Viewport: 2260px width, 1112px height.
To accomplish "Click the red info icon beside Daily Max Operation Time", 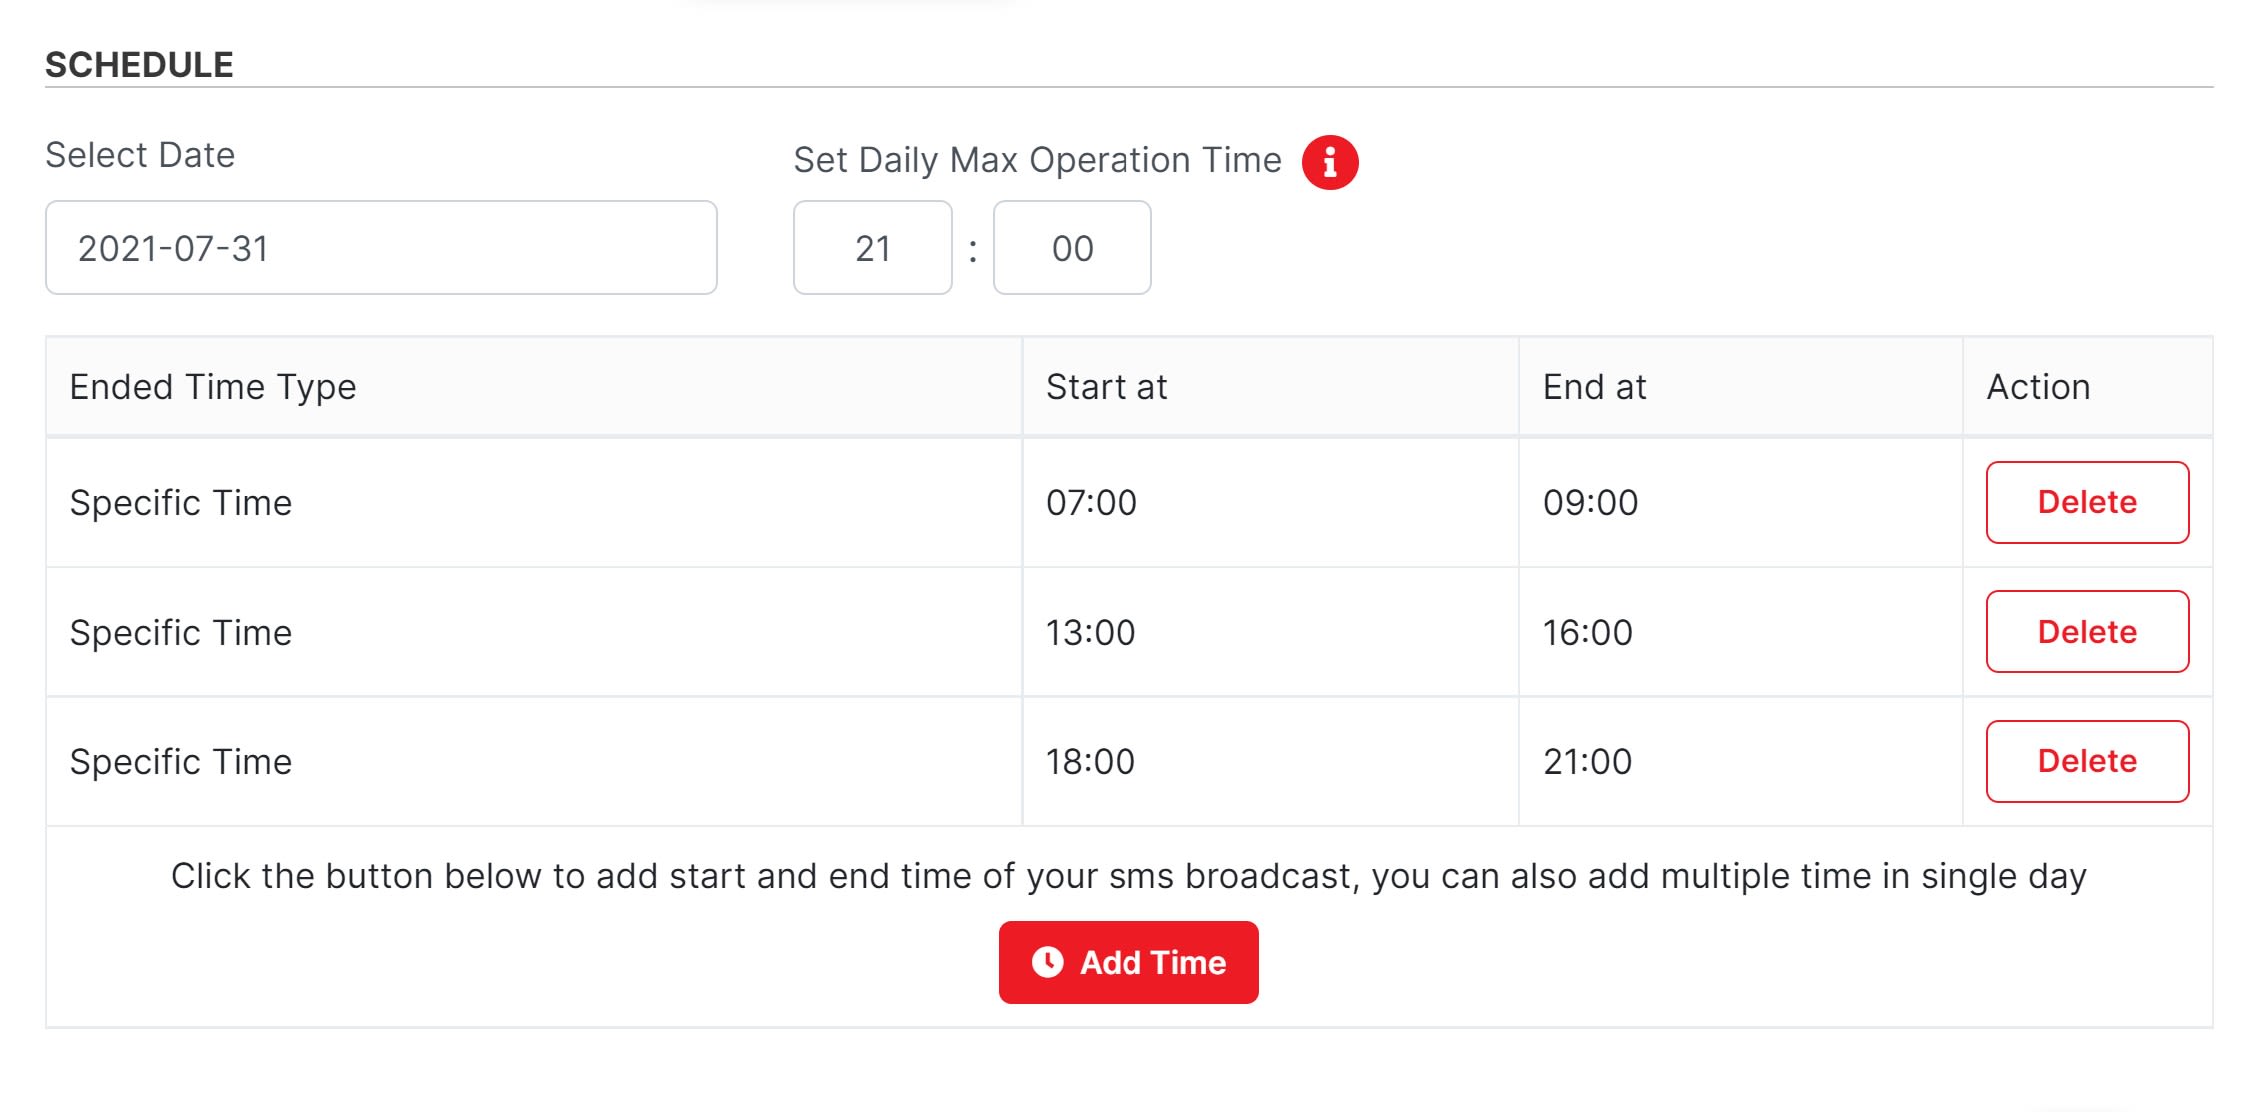I will (1329, 162).
